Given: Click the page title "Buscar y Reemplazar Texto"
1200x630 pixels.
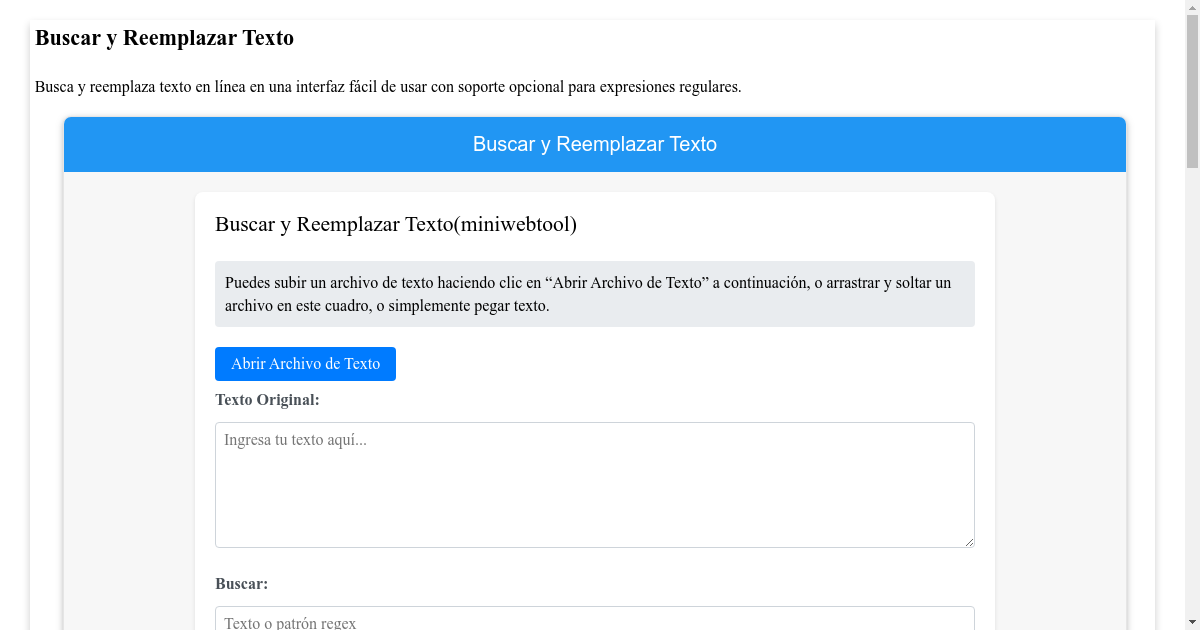Looking at the screenshot, I should (164, 38).
